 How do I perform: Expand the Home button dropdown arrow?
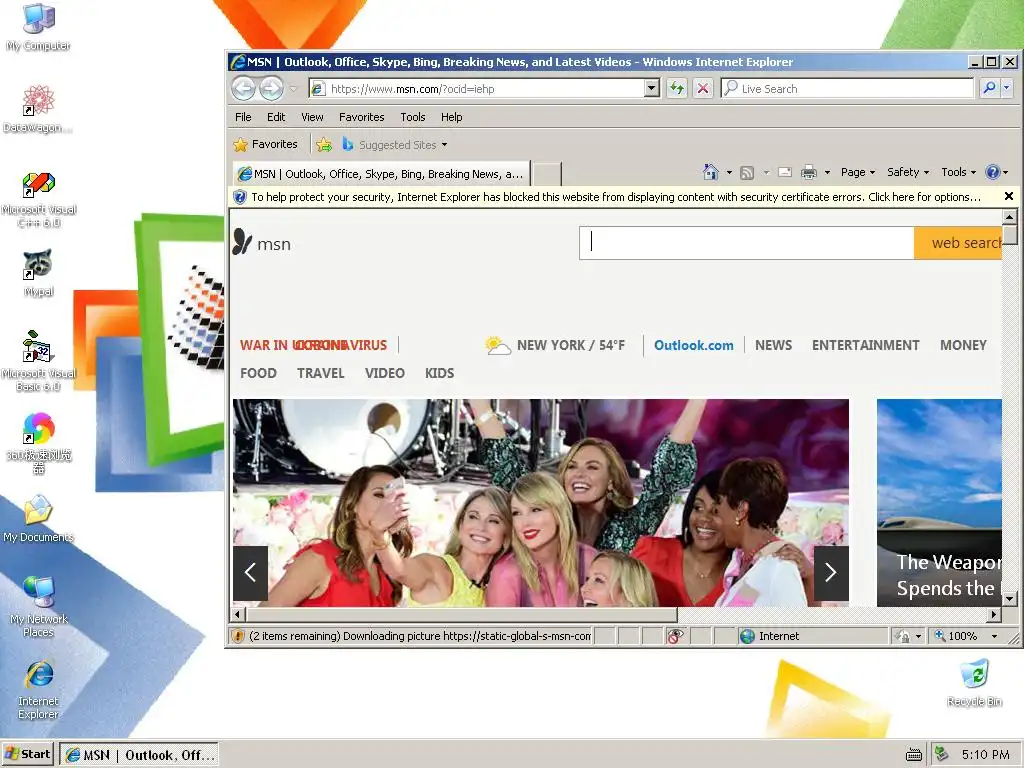tap(729, 172)
